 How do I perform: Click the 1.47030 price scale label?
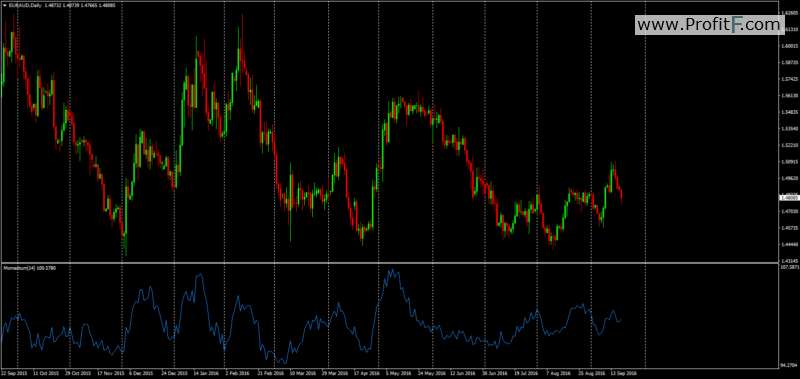click(x=790, y=211)
